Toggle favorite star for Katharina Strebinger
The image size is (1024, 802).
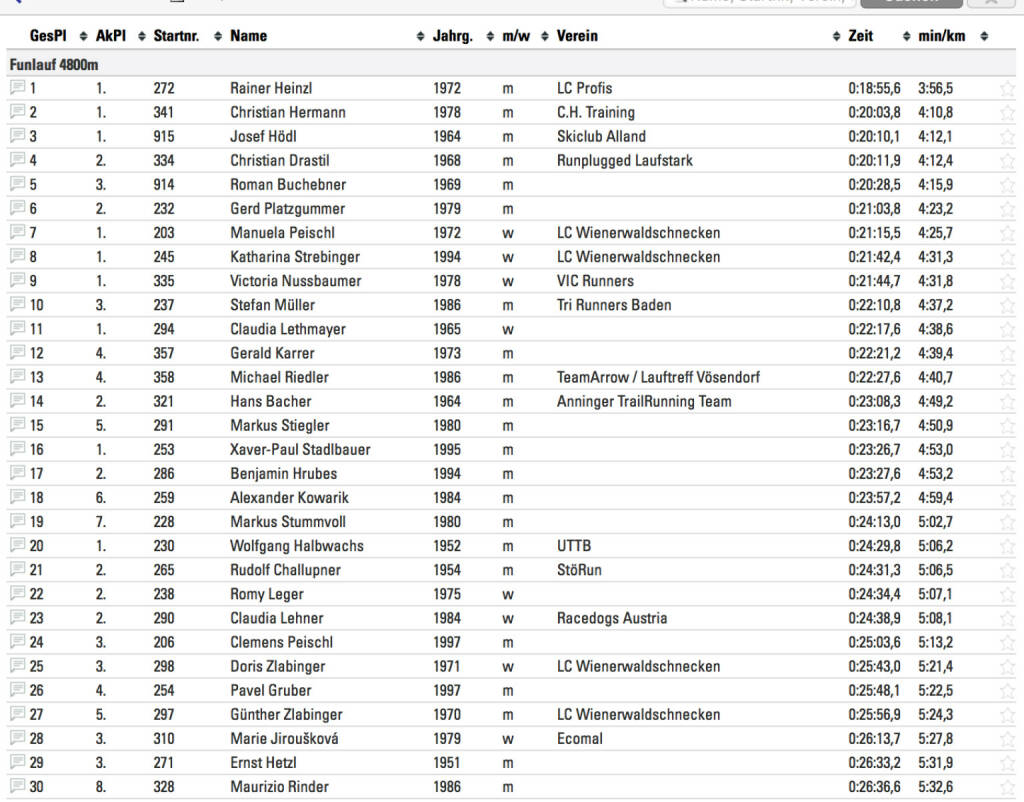1007,257
